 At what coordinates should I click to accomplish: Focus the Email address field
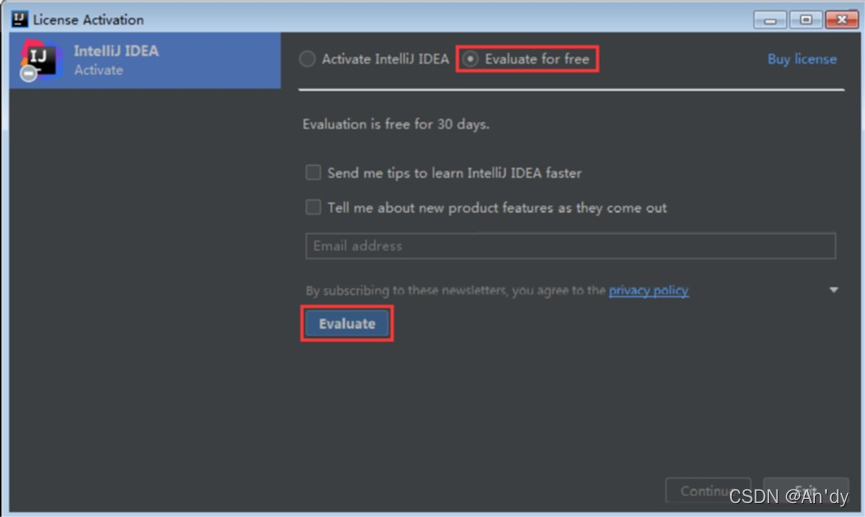[x=570, y=246]
